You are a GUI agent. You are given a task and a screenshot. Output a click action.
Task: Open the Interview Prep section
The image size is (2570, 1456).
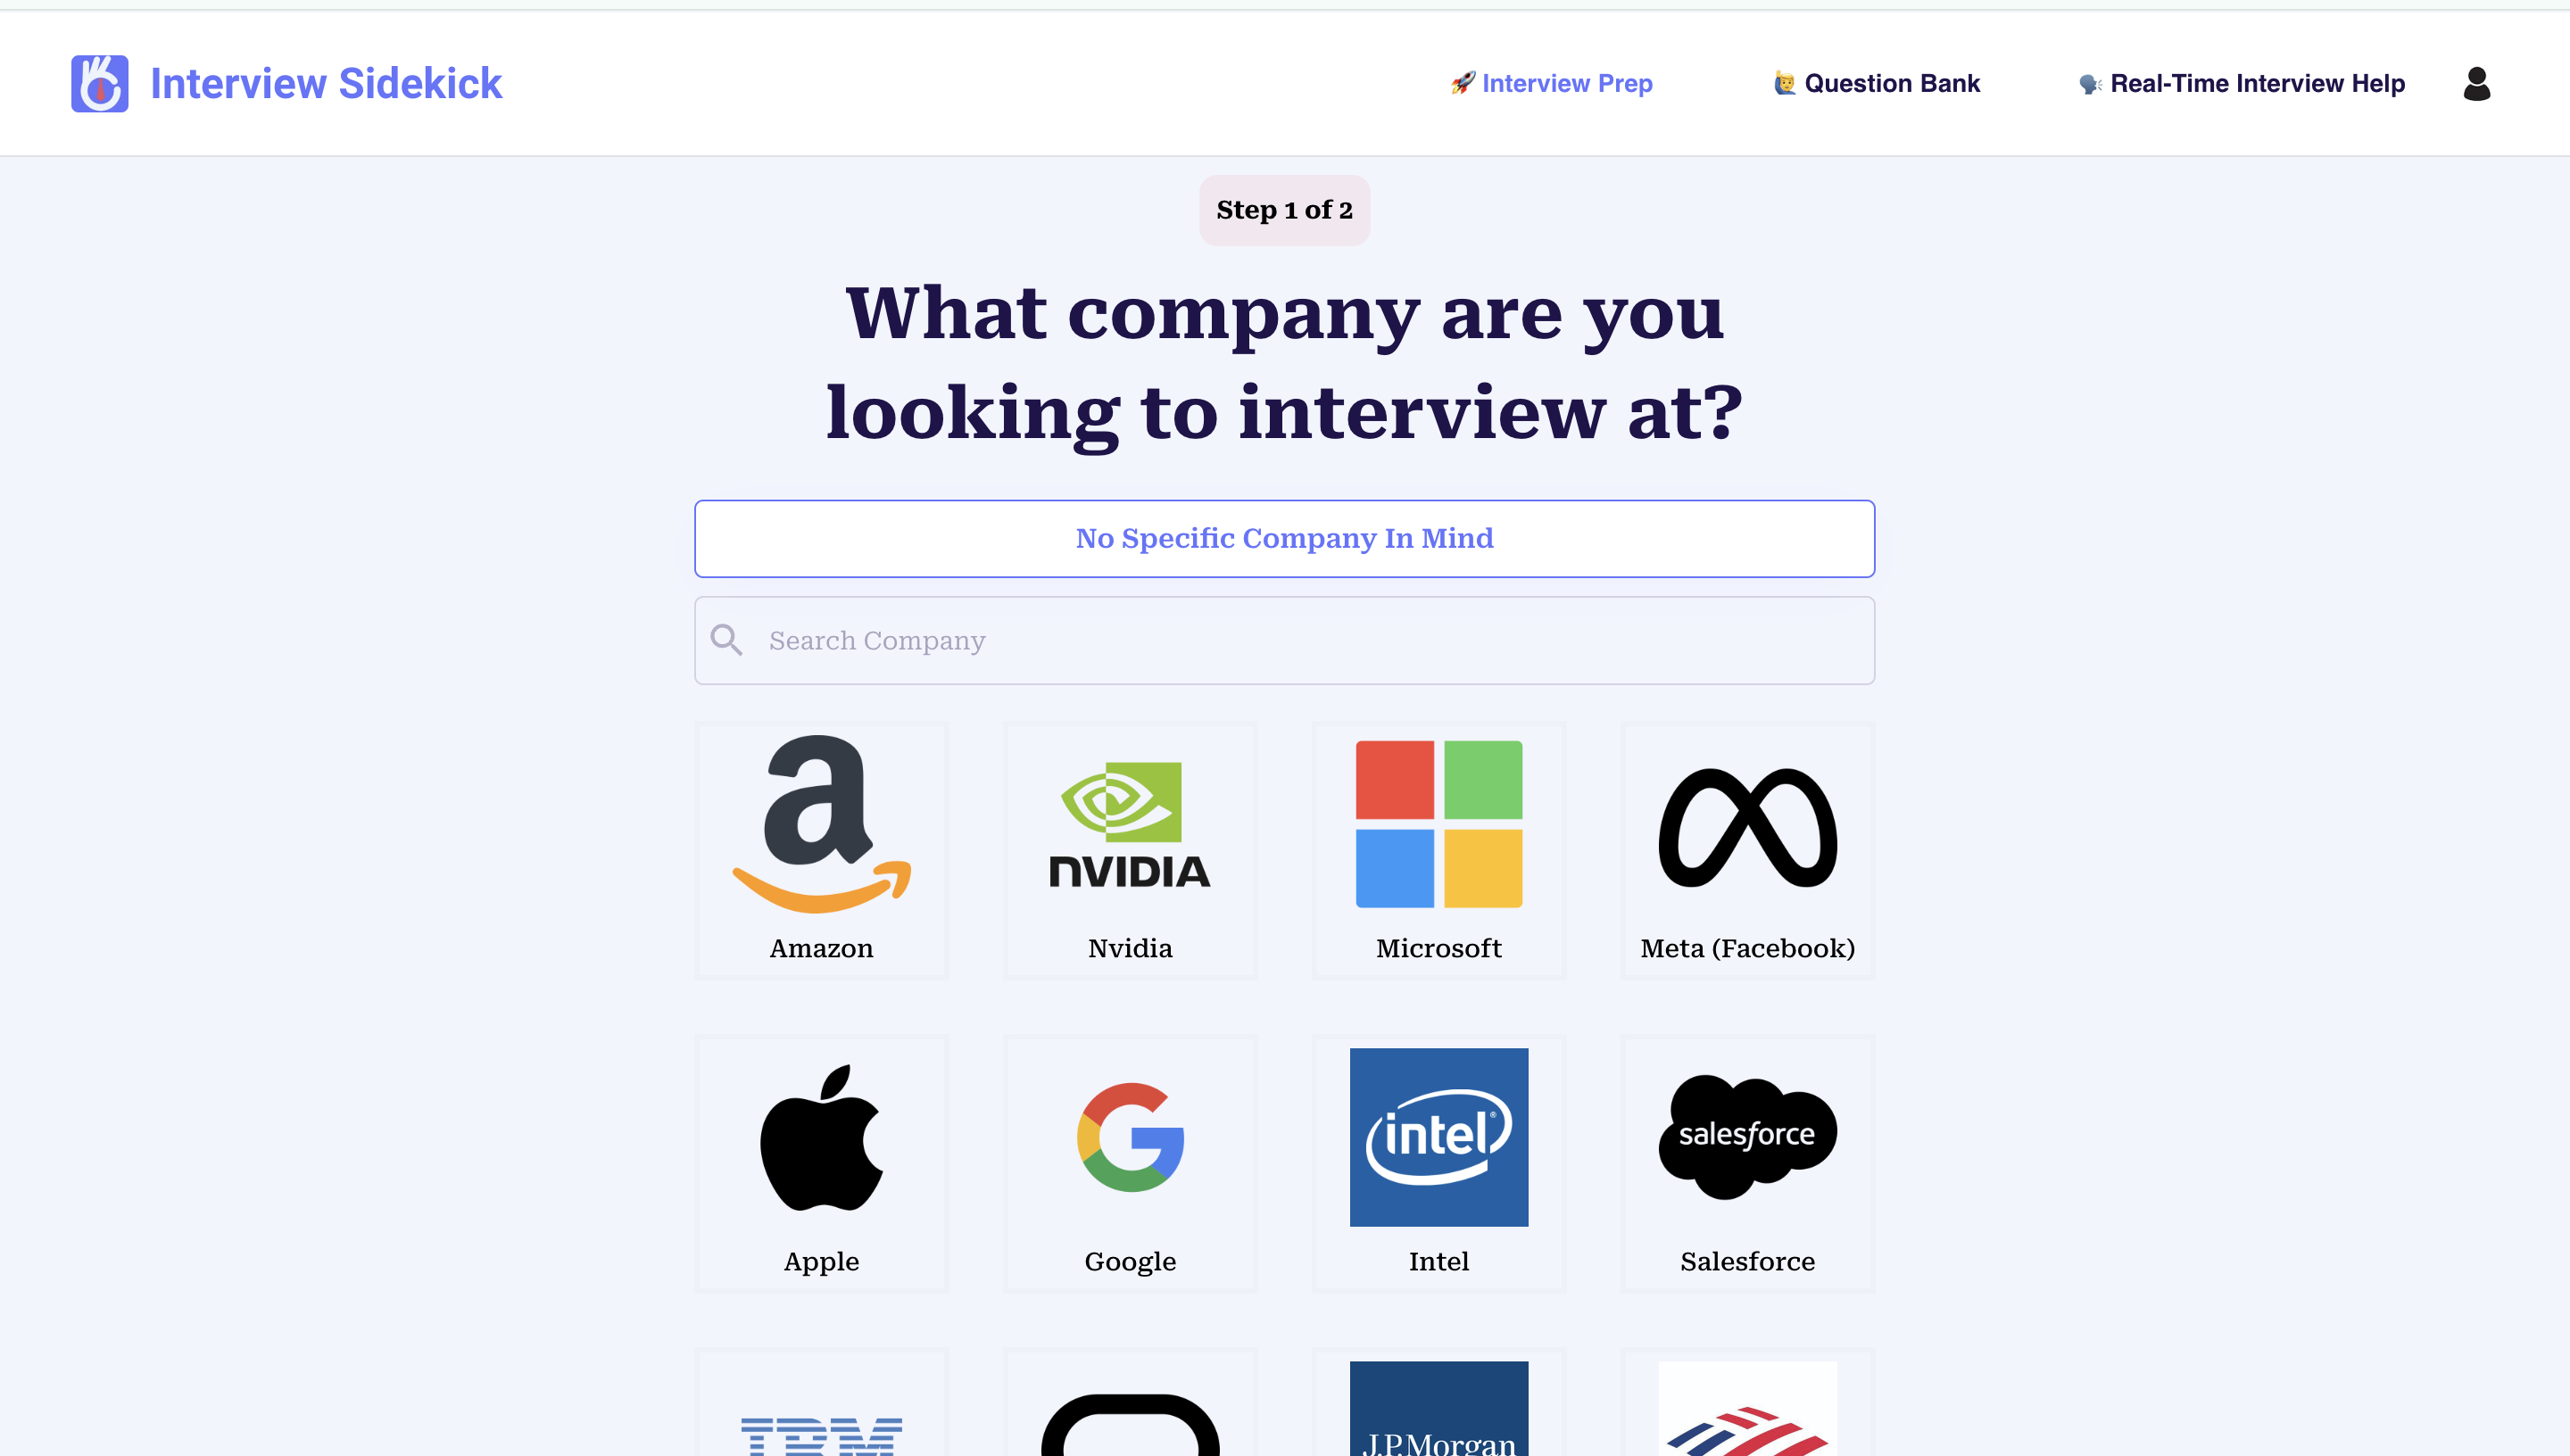click(x=1548, y=83)
